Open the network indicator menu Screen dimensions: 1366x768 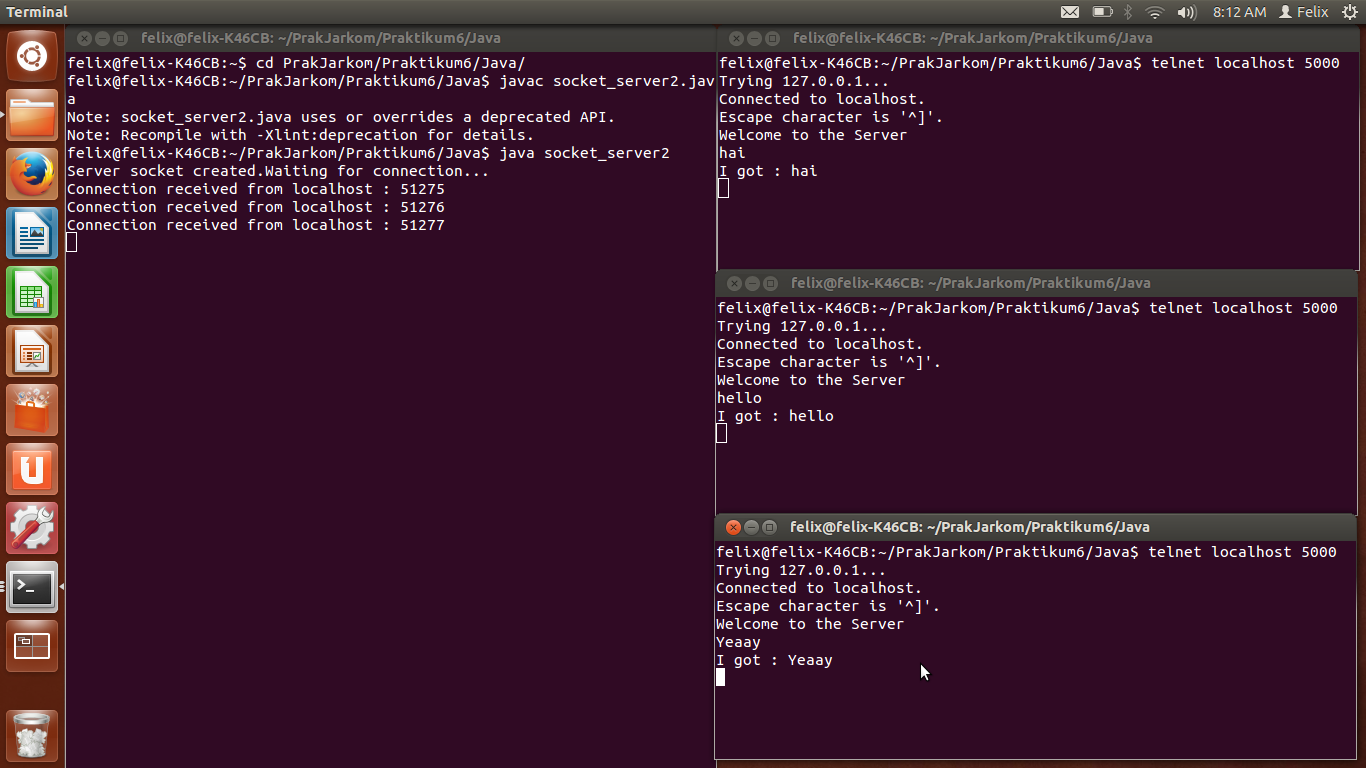pyautogui.click(x=1155, y=12)
